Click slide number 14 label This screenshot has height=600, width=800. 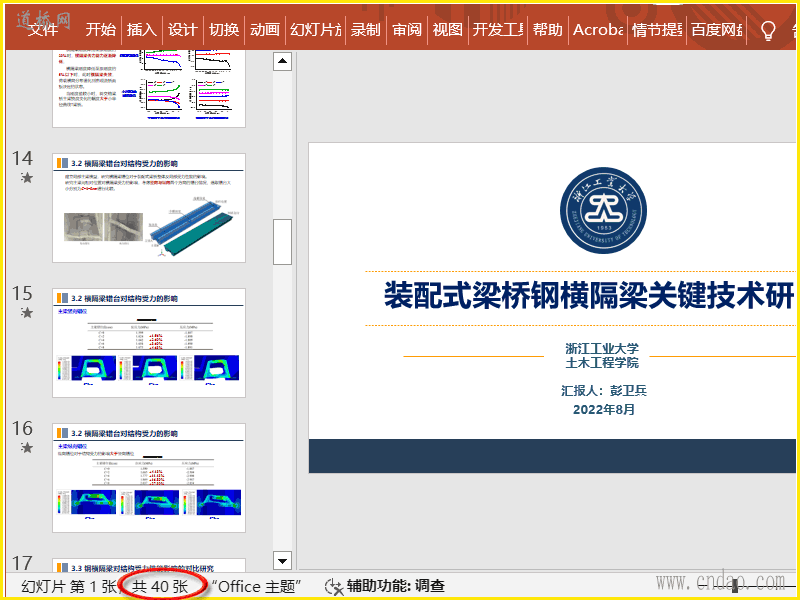[22, 158]
